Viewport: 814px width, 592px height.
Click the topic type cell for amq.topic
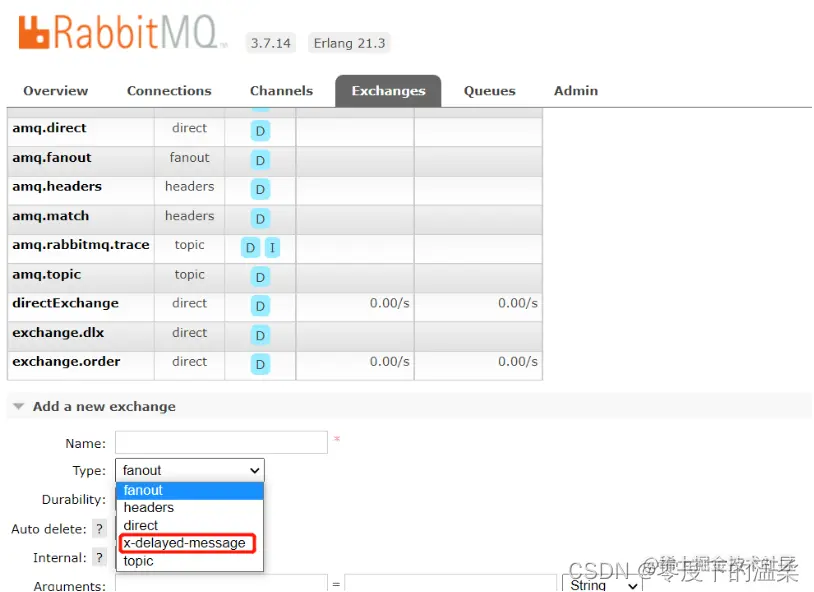pyautogui.click(x=189, y=274)
